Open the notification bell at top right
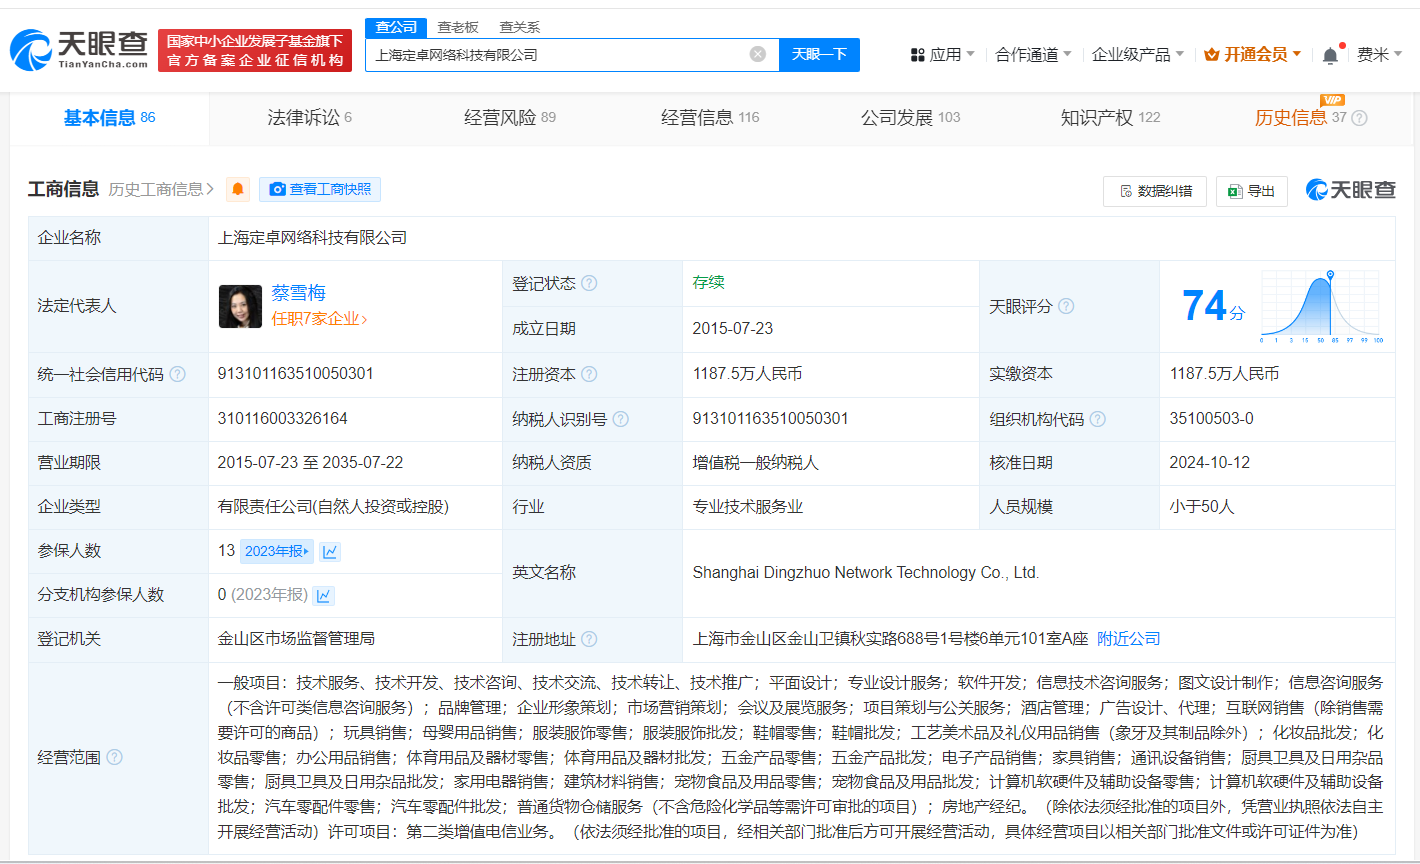 coord(1330,54)
